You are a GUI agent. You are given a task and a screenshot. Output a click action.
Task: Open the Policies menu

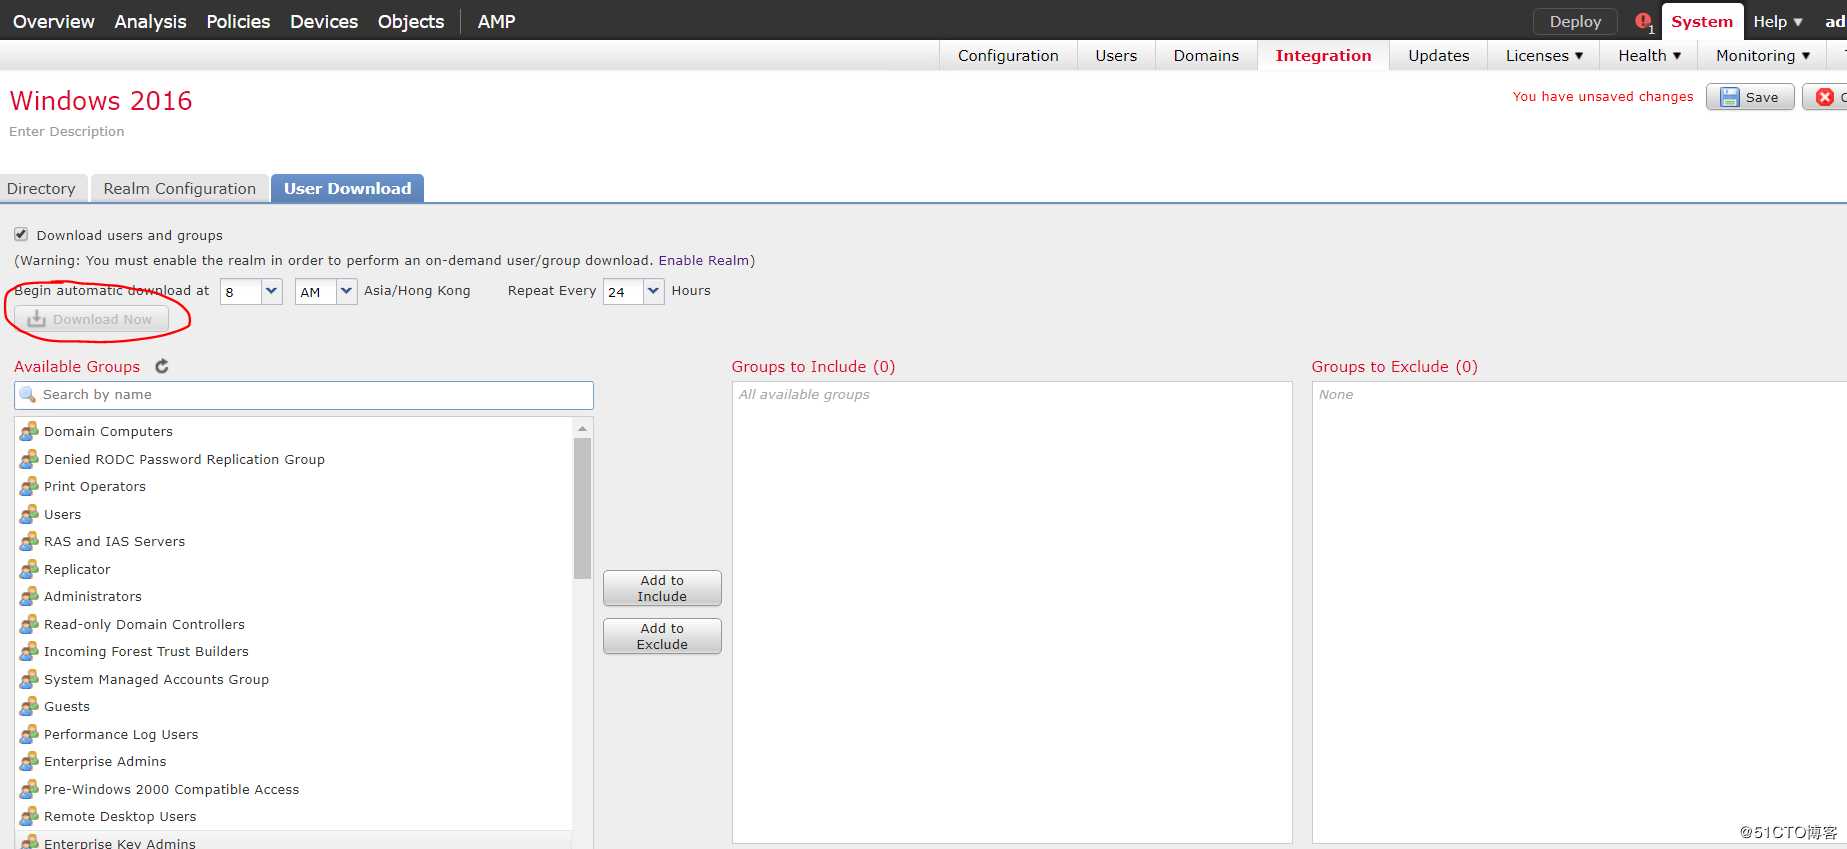[x=238, y=21]
